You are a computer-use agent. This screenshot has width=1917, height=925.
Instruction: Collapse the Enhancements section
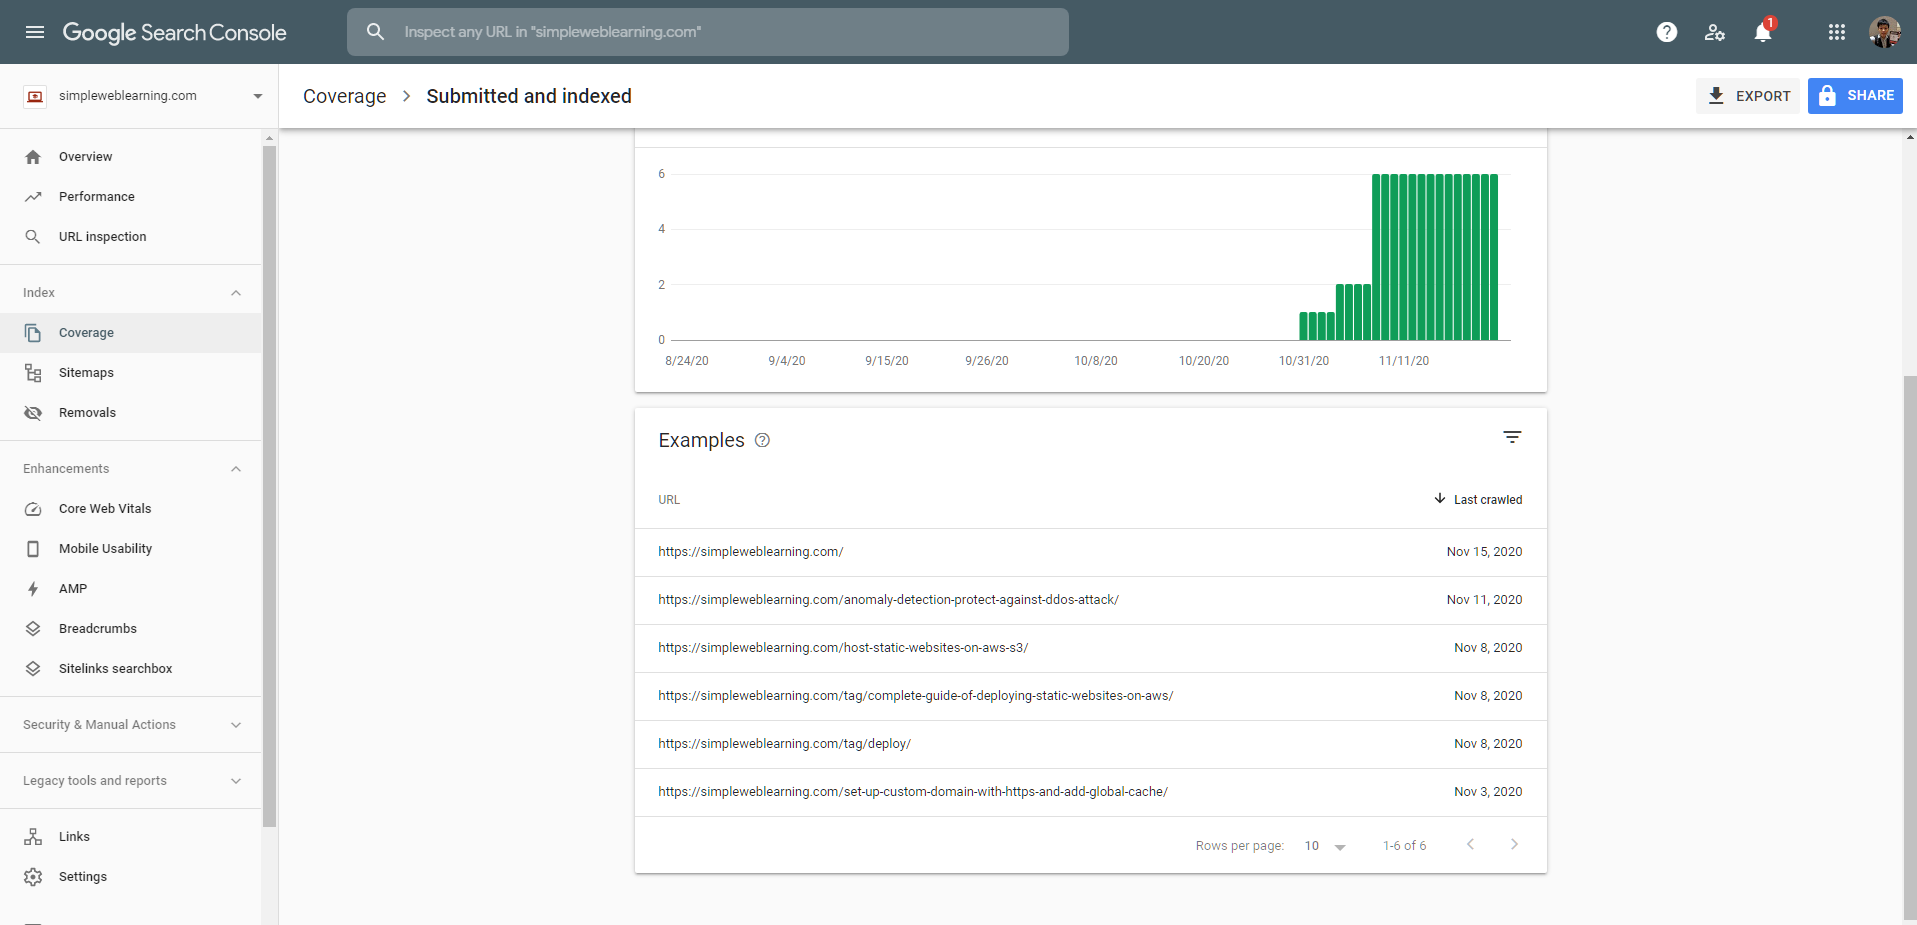236,469
